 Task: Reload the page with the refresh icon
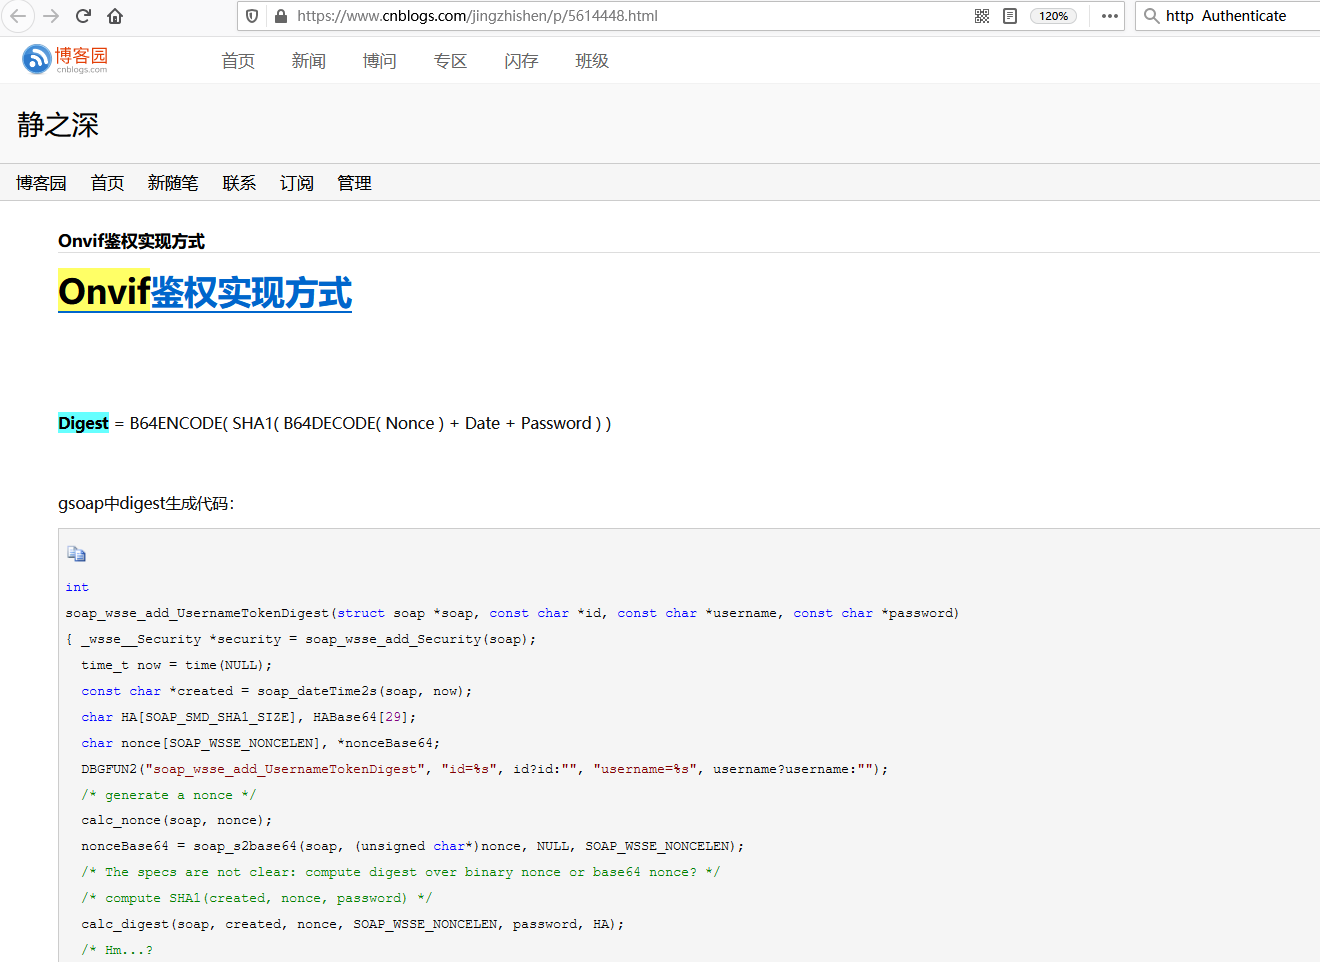[x=84, y=16]
